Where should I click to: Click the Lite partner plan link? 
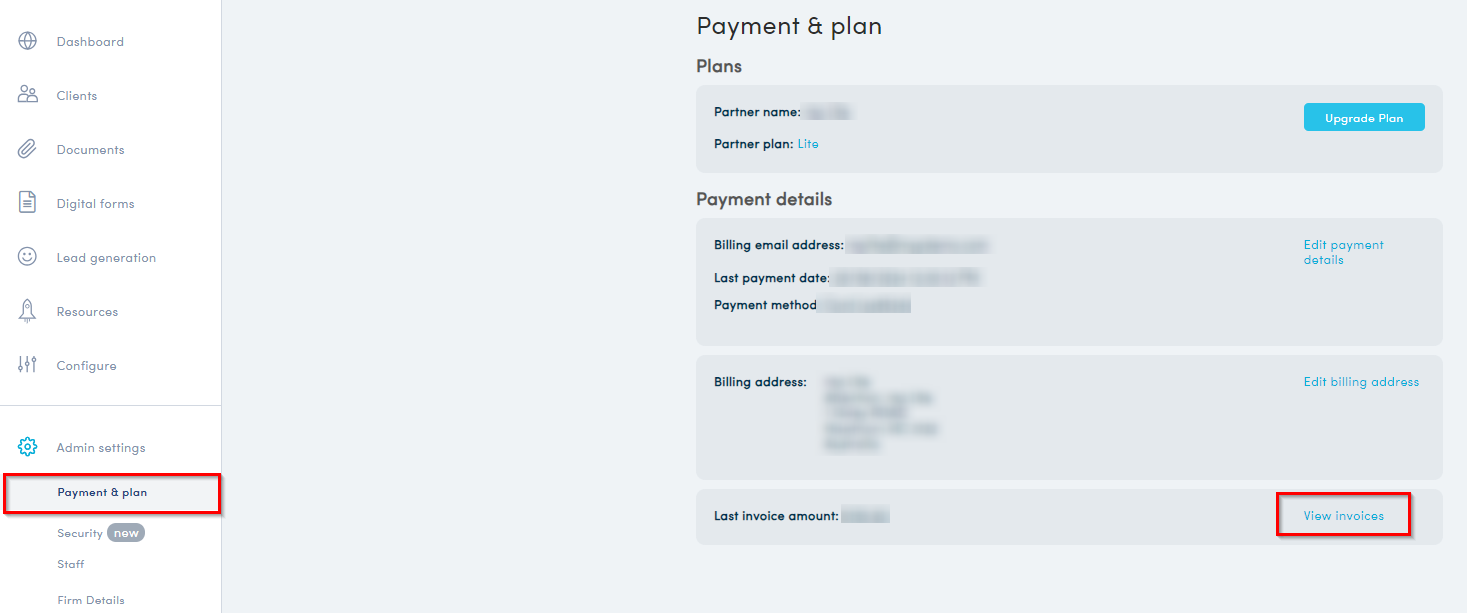[808, 144]
